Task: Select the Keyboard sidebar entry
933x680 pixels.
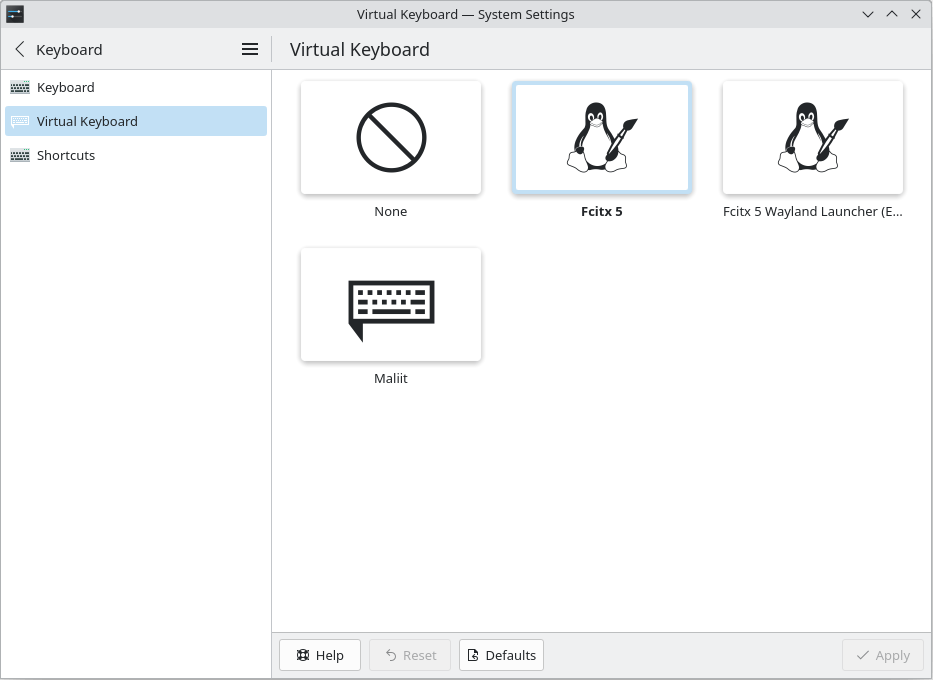Action: pos(136,87)
